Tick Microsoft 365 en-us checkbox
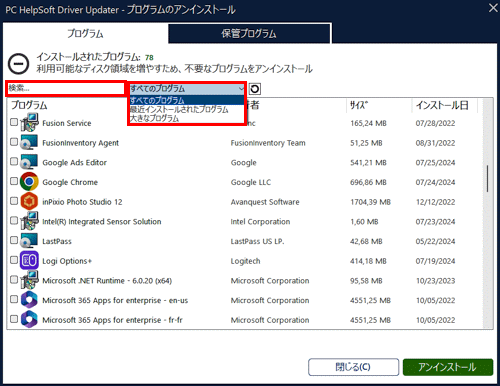Image resolution: width=500 pixels, height=386 pixels. pos(14,299)
